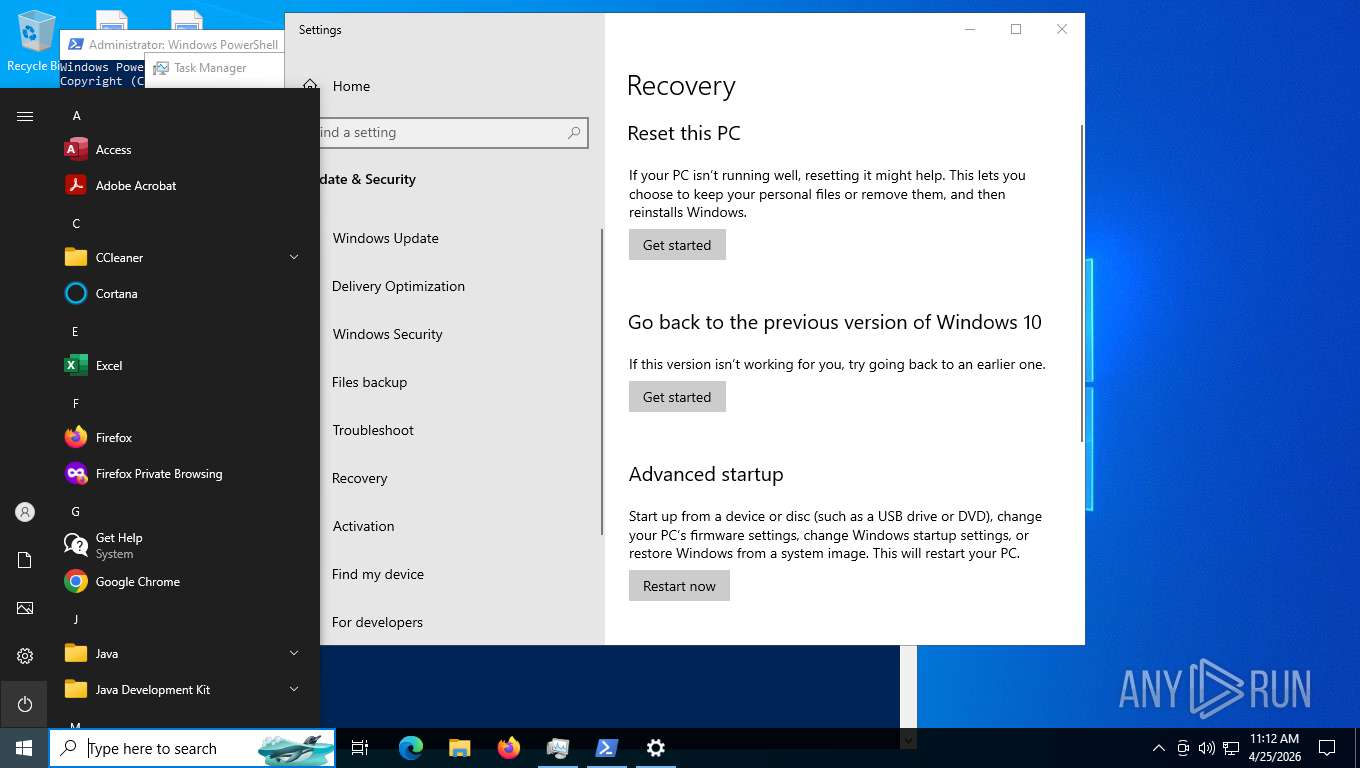Click the Settings gear on the taskbar
The image size is (1360, 768).
tap(656, 748)
